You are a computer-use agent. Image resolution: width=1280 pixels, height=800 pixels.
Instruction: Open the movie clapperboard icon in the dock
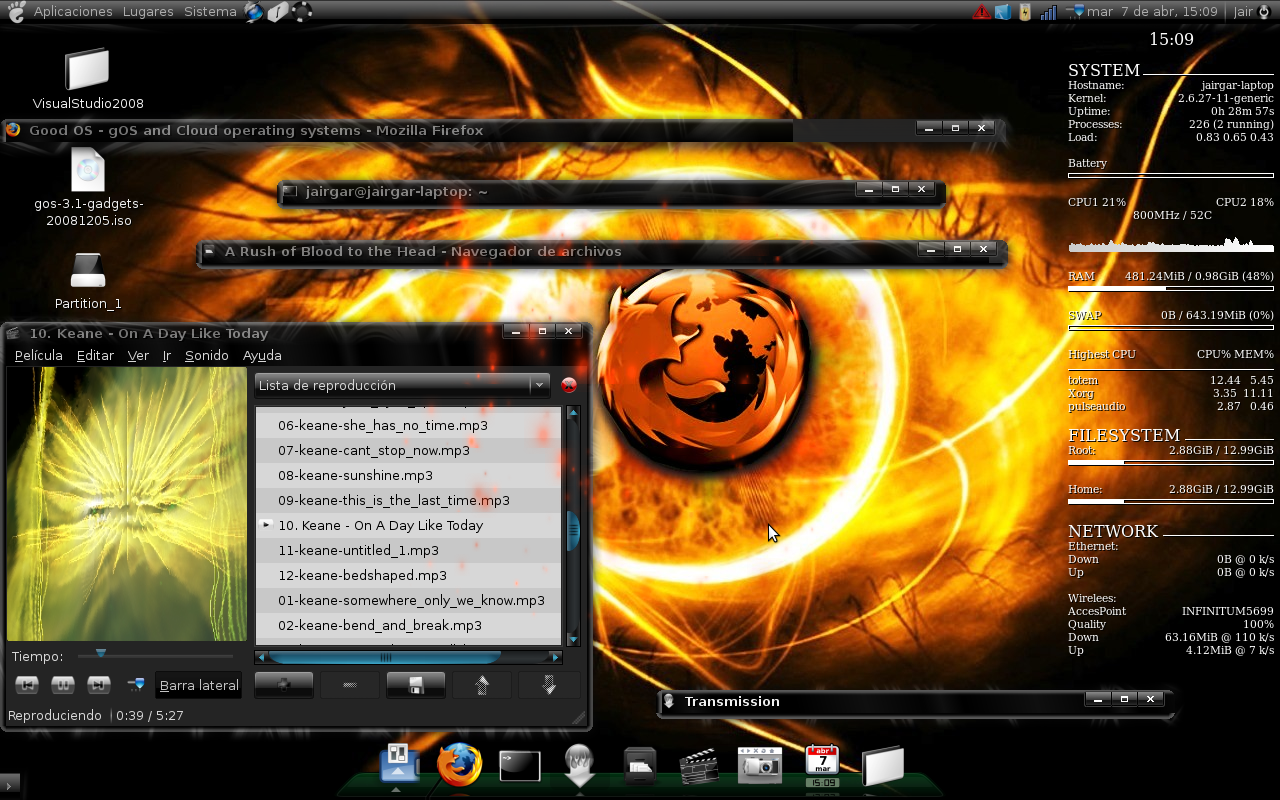coord(699,766)
